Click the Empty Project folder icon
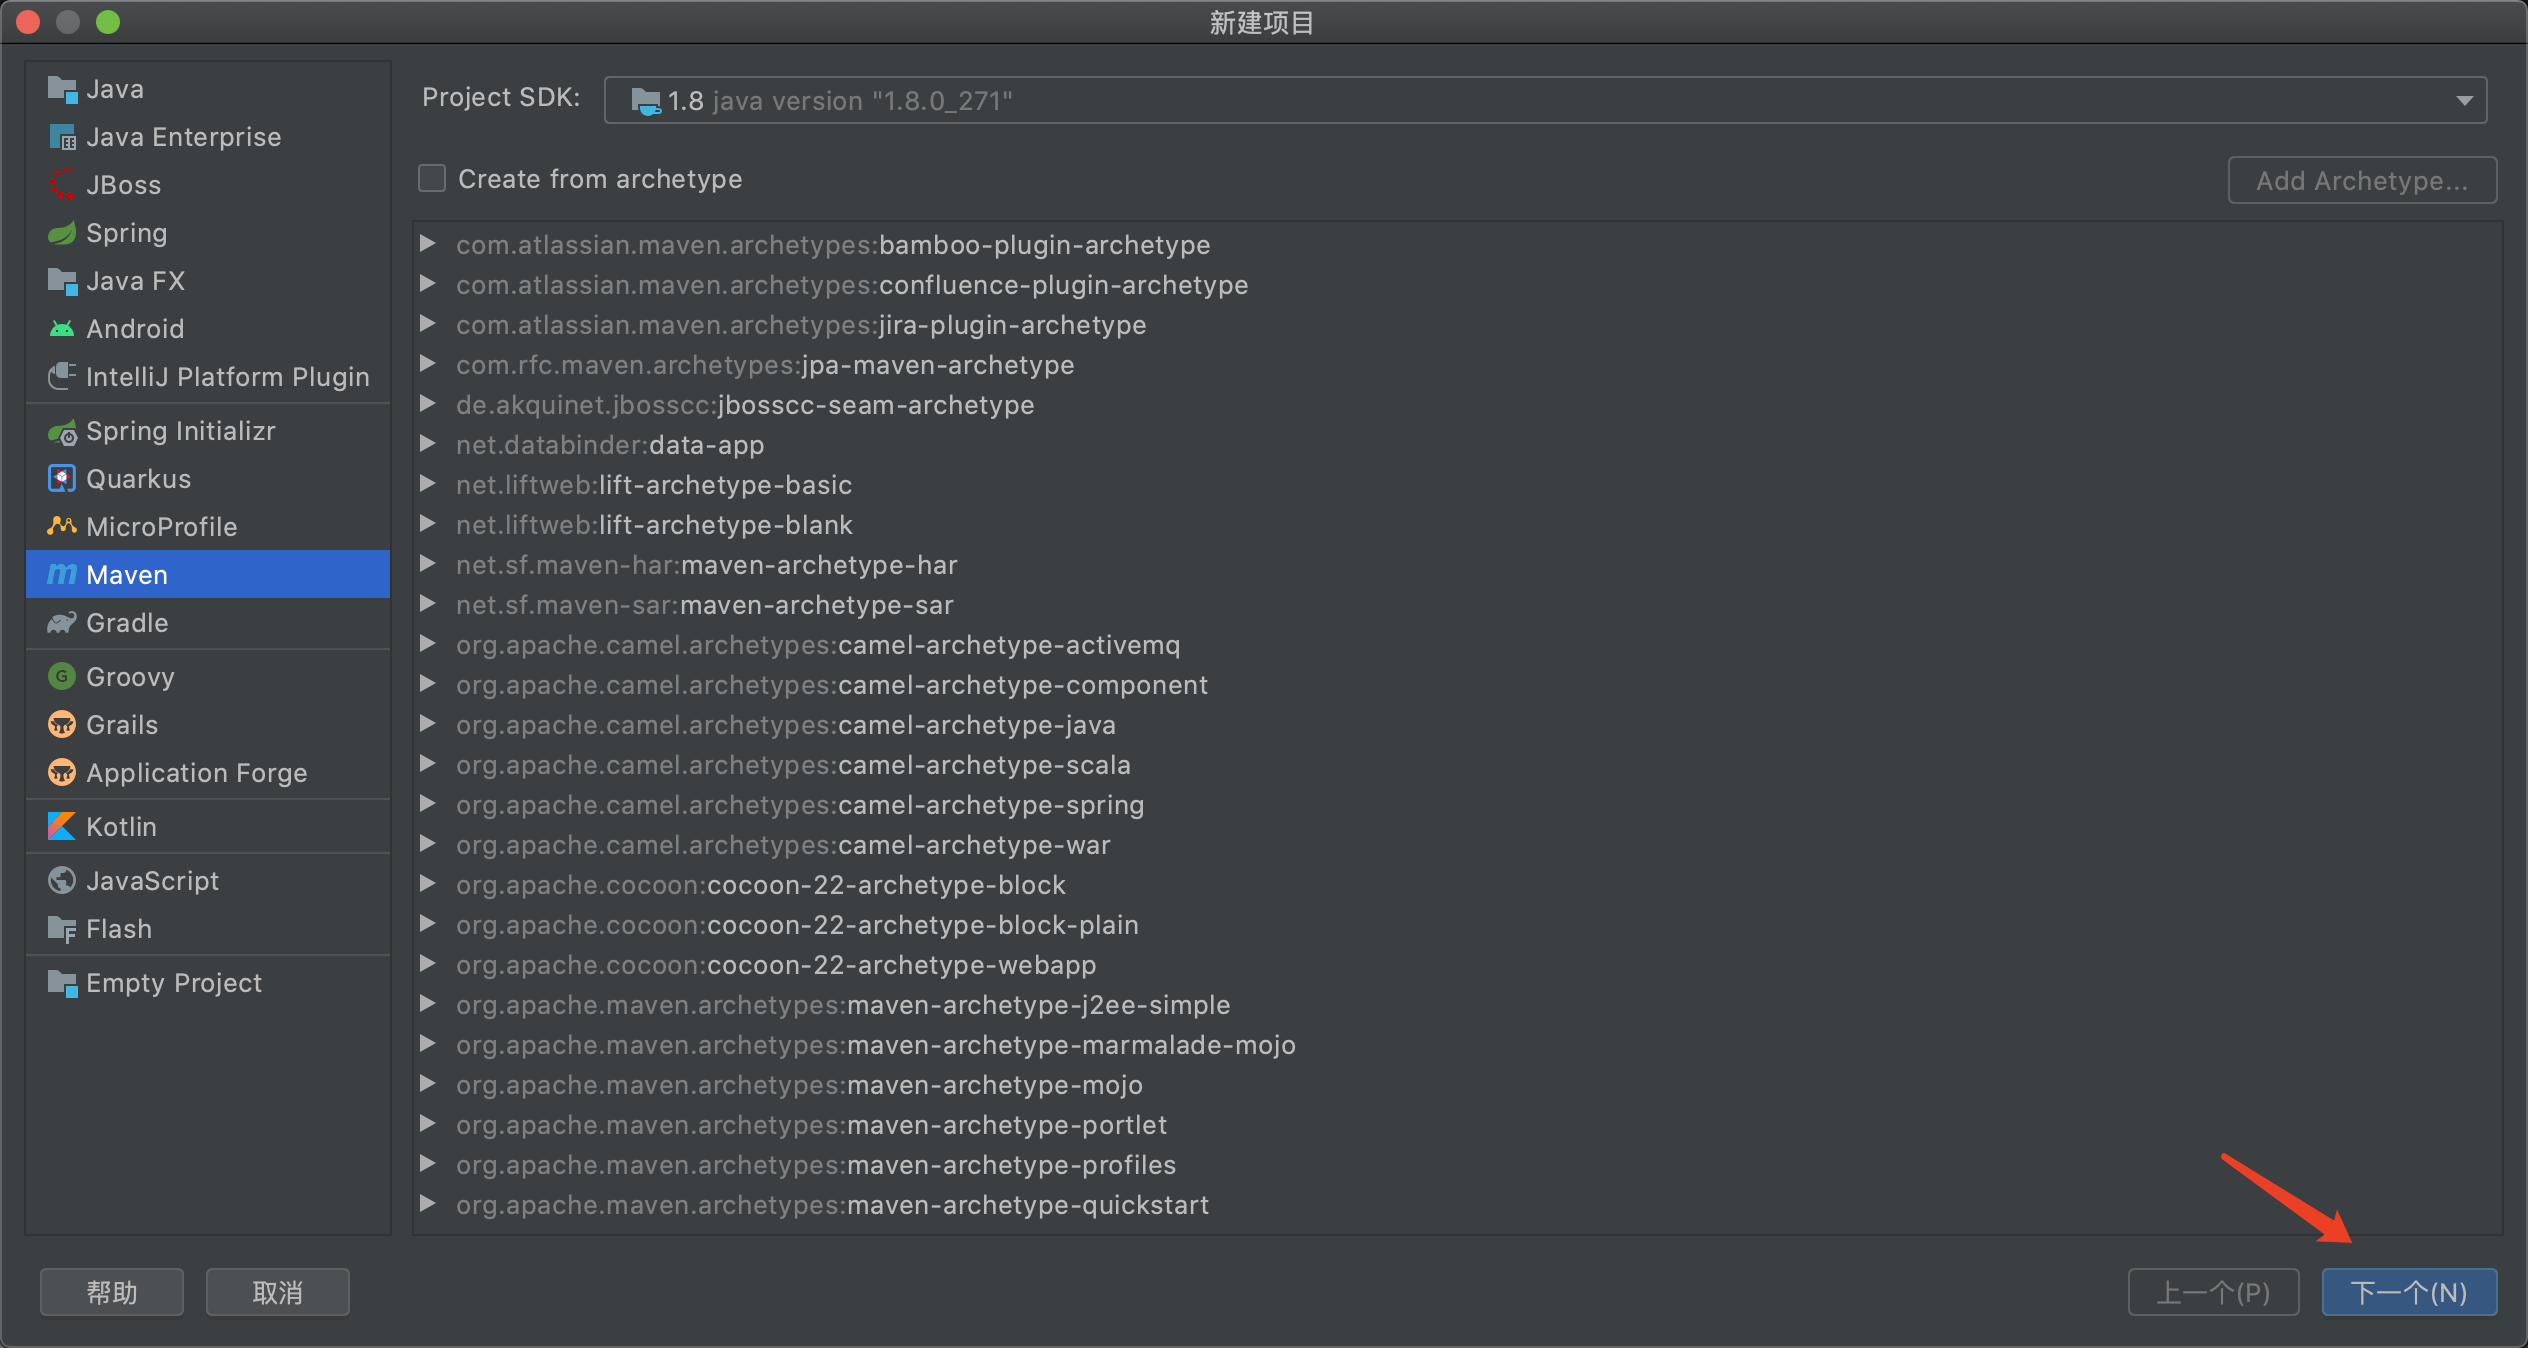2528x1348 pixels. (62, 983)
